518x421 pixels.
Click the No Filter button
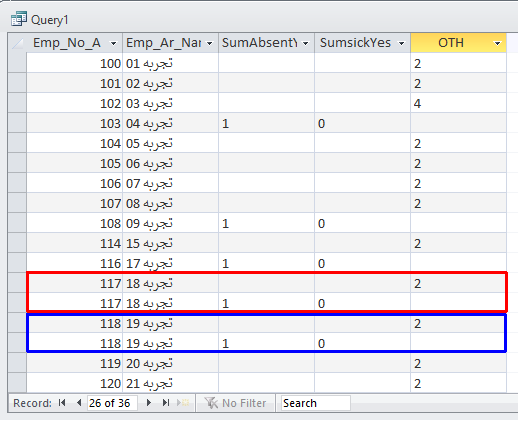[x=235, y=403]
